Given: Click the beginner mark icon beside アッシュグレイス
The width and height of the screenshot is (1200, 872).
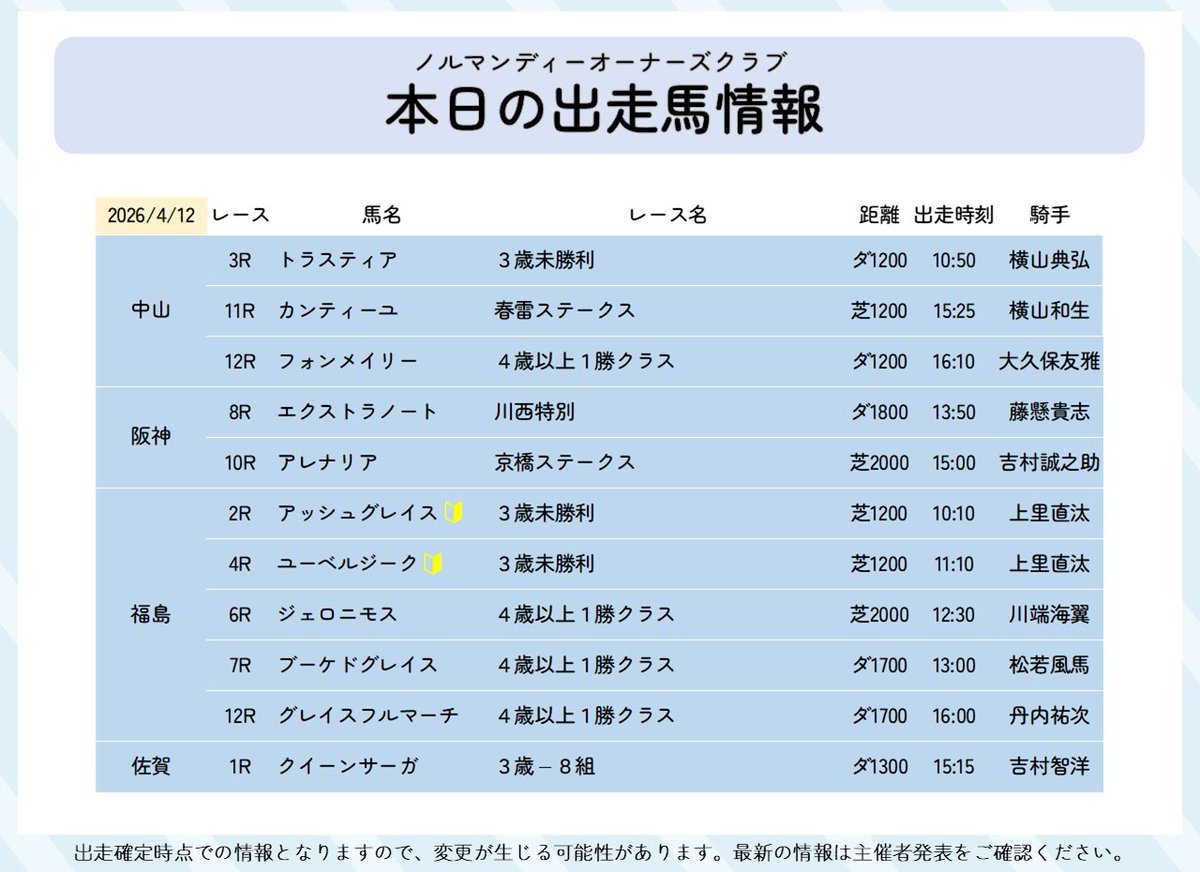Looking at the screenshot, I should (x=453, y=513).
